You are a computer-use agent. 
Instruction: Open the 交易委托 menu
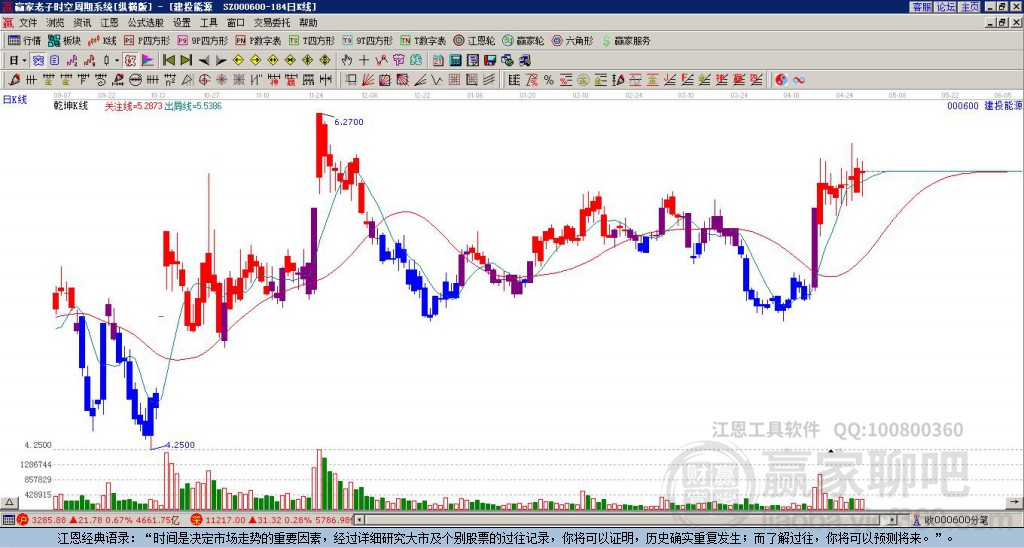tap(272, 23)
